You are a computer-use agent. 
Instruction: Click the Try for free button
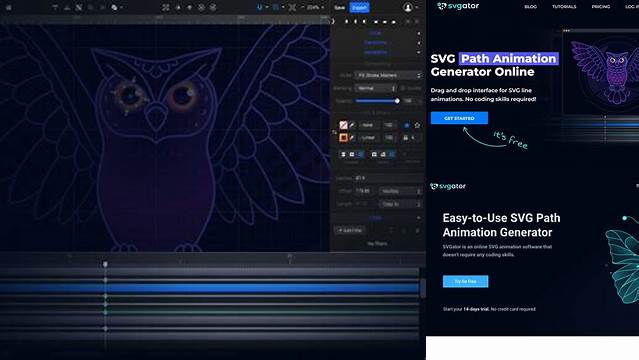(x=465, y=281)
